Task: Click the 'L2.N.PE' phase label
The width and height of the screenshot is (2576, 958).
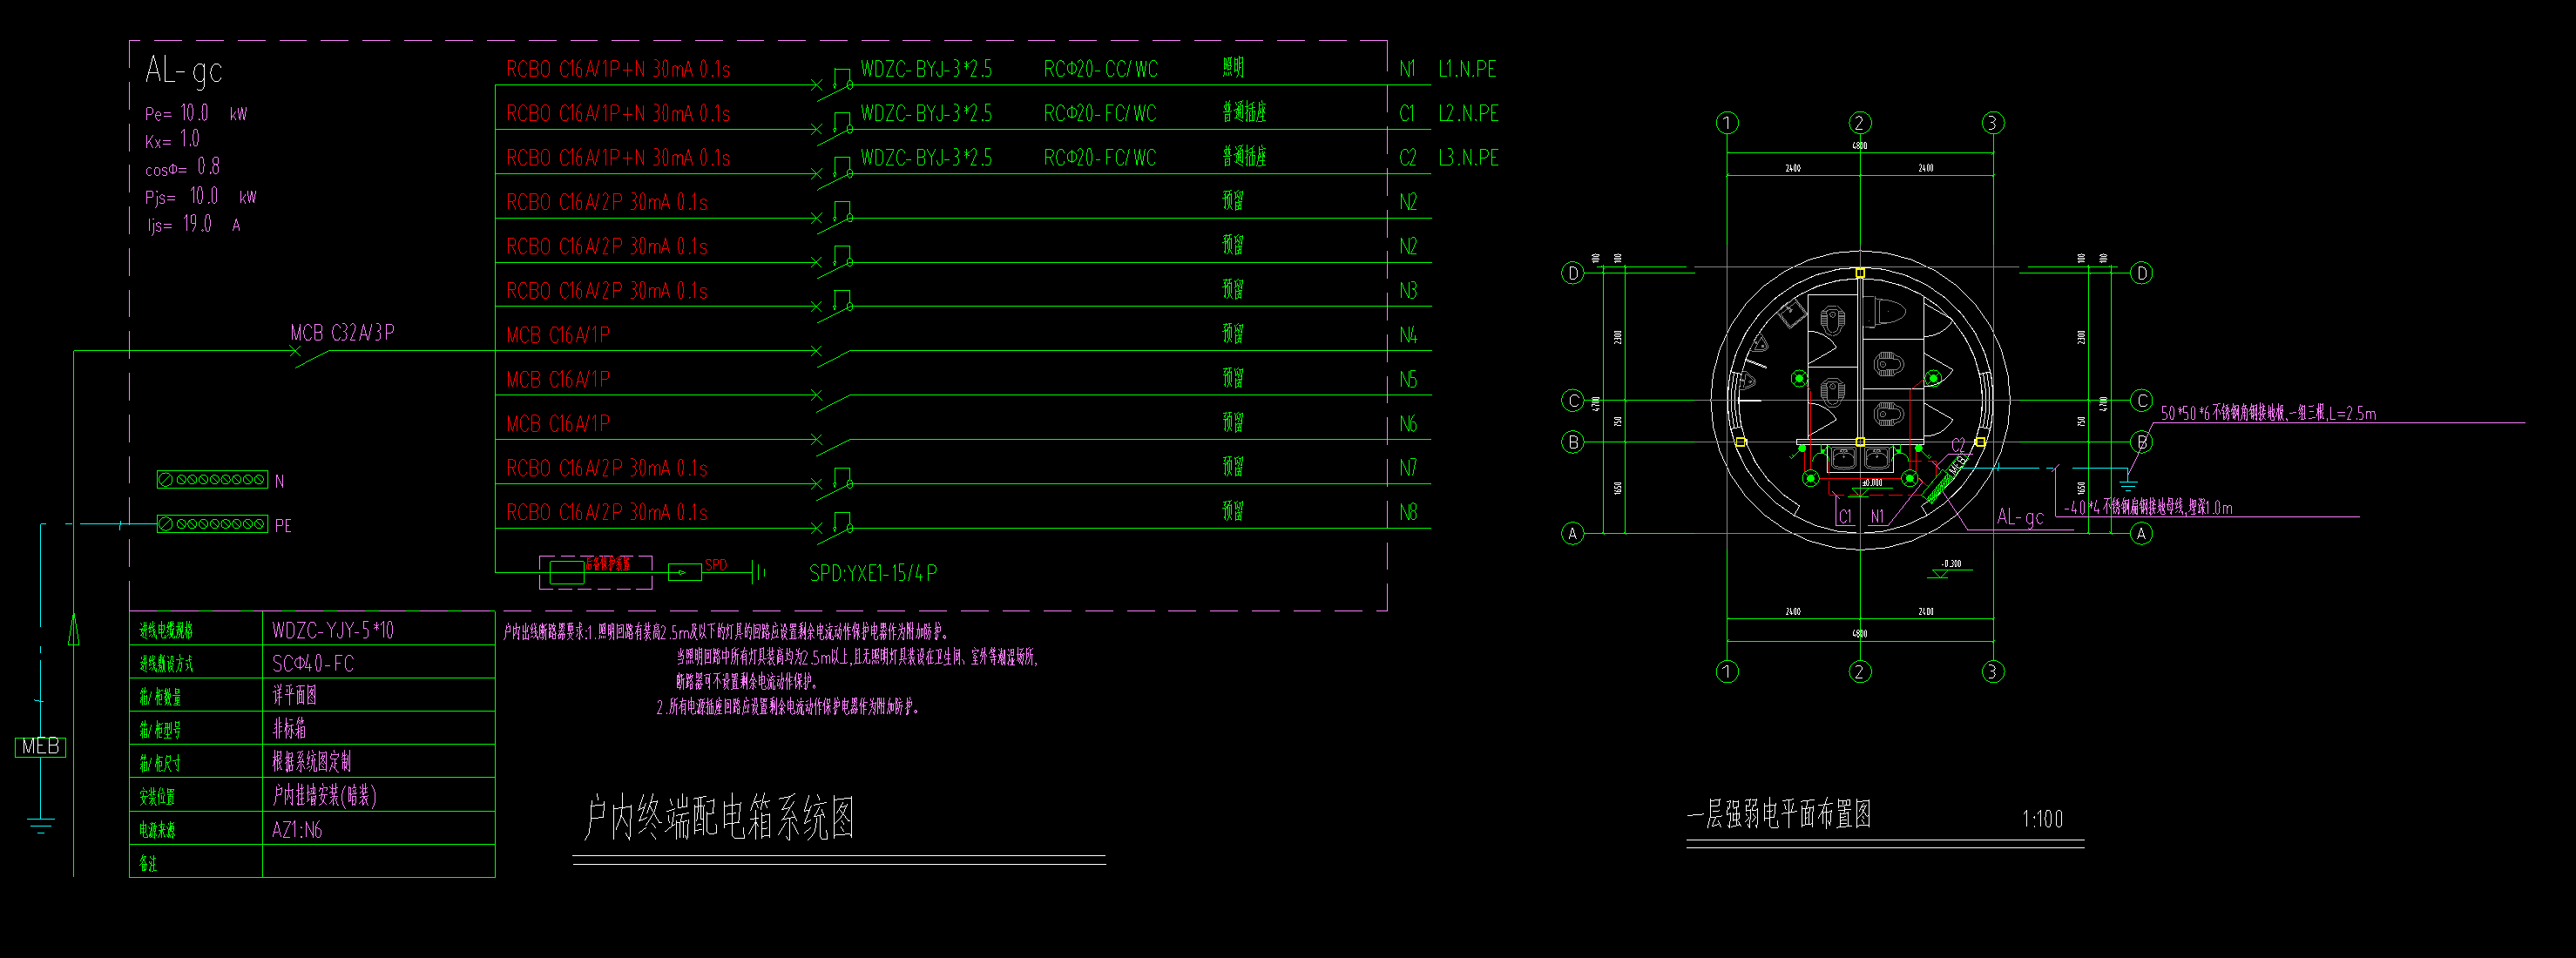Action: click(x=1468, y=113)
